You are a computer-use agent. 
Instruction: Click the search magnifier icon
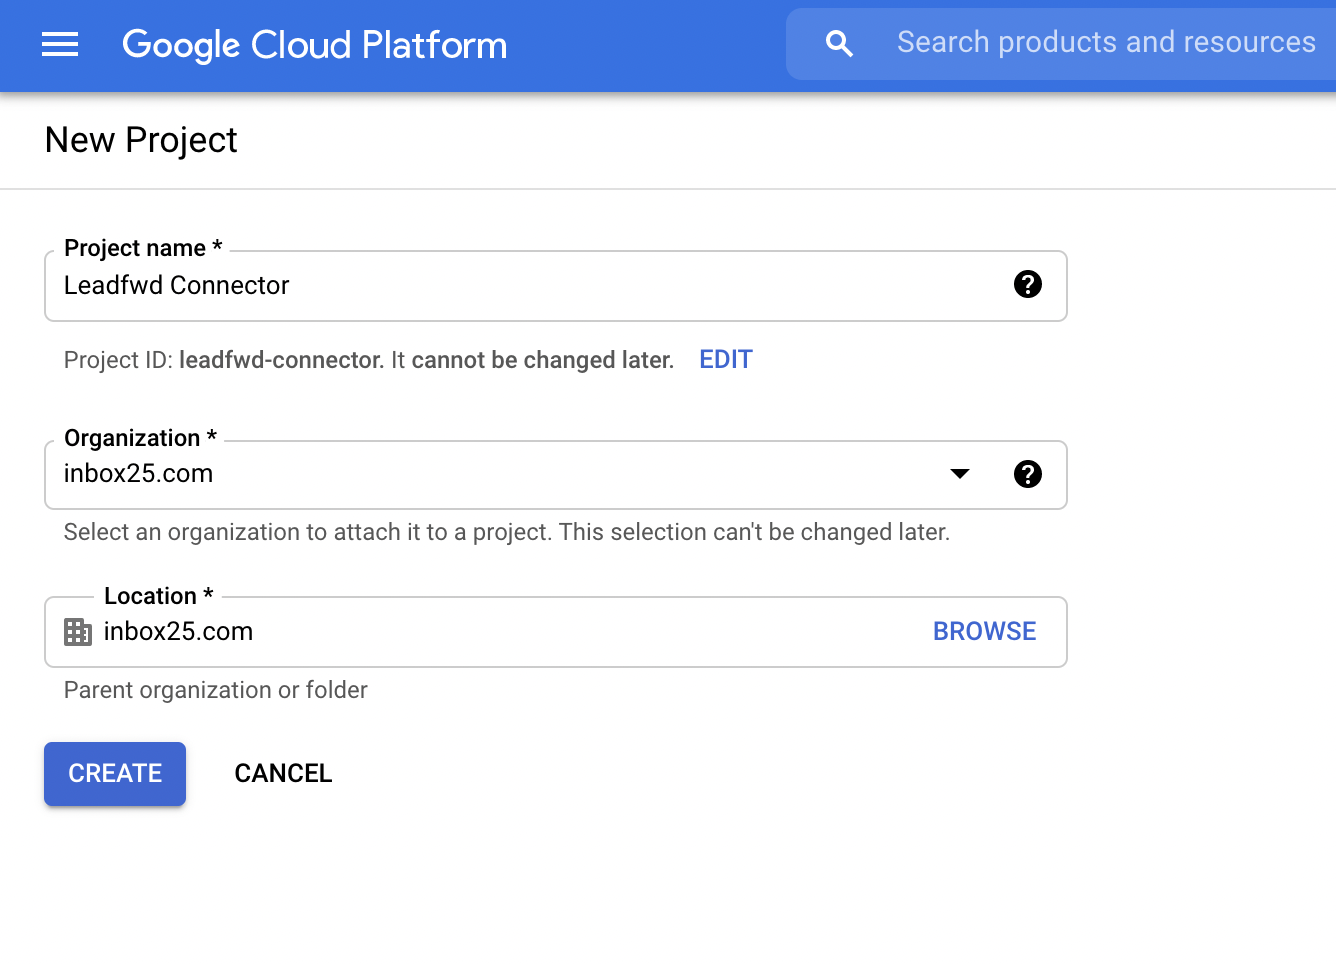point(839,43)
